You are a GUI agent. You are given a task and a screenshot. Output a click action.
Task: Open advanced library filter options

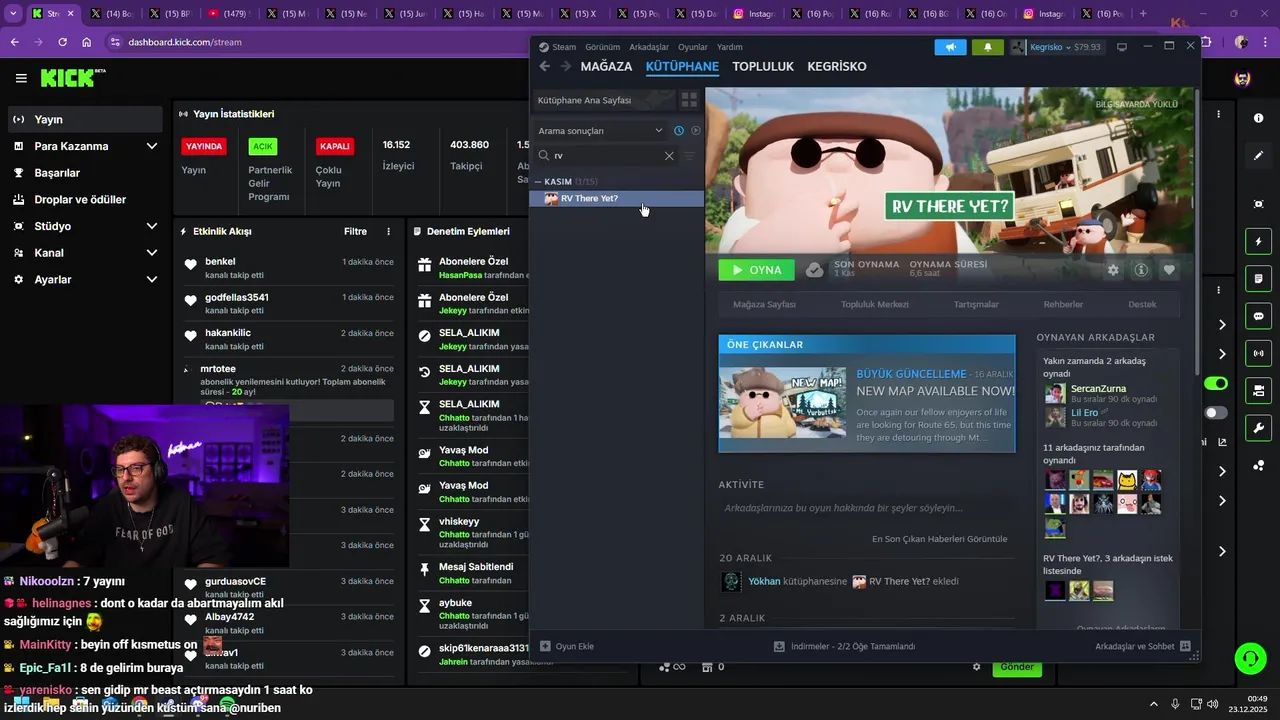pyautogui.click(x=689, y=156)
